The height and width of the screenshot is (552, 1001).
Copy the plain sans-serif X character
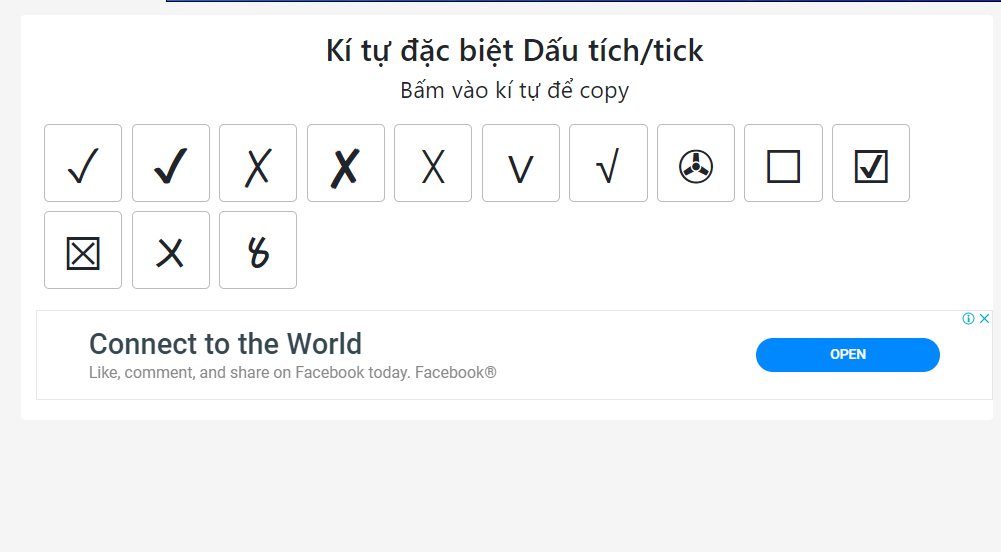pos(433,163)
